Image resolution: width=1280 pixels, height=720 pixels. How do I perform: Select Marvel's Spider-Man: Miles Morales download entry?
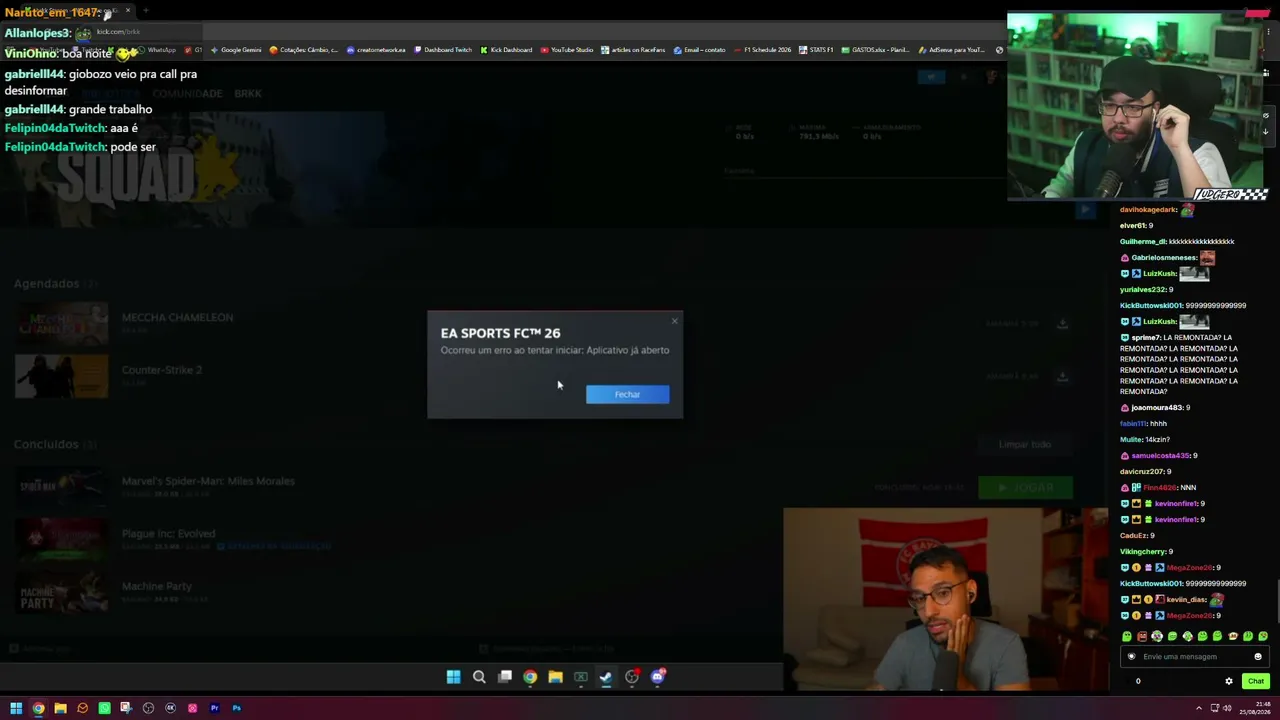(x=208, y=481)
